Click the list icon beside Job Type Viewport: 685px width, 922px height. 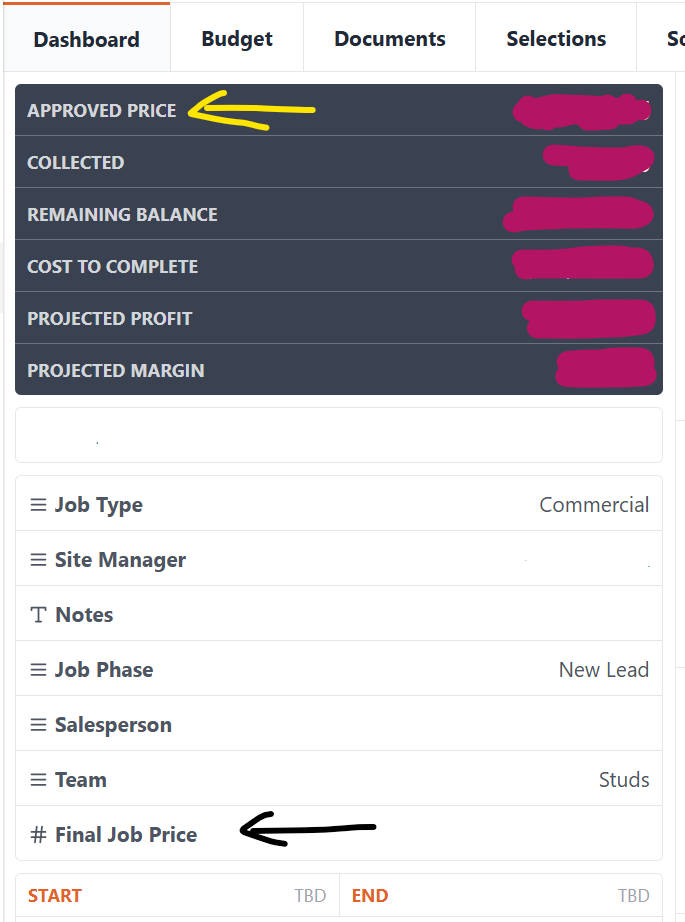click(38, 505)
